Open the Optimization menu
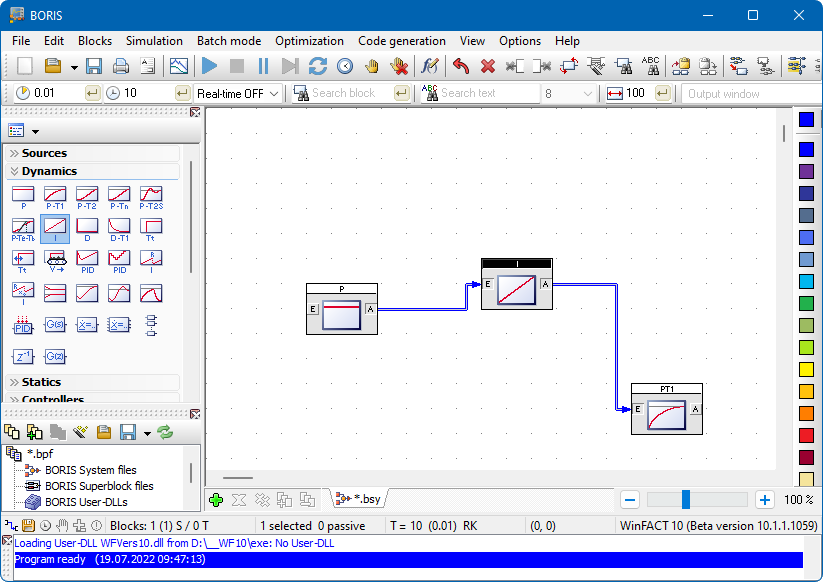The image size is (823, 582). (x=309, y=41)
